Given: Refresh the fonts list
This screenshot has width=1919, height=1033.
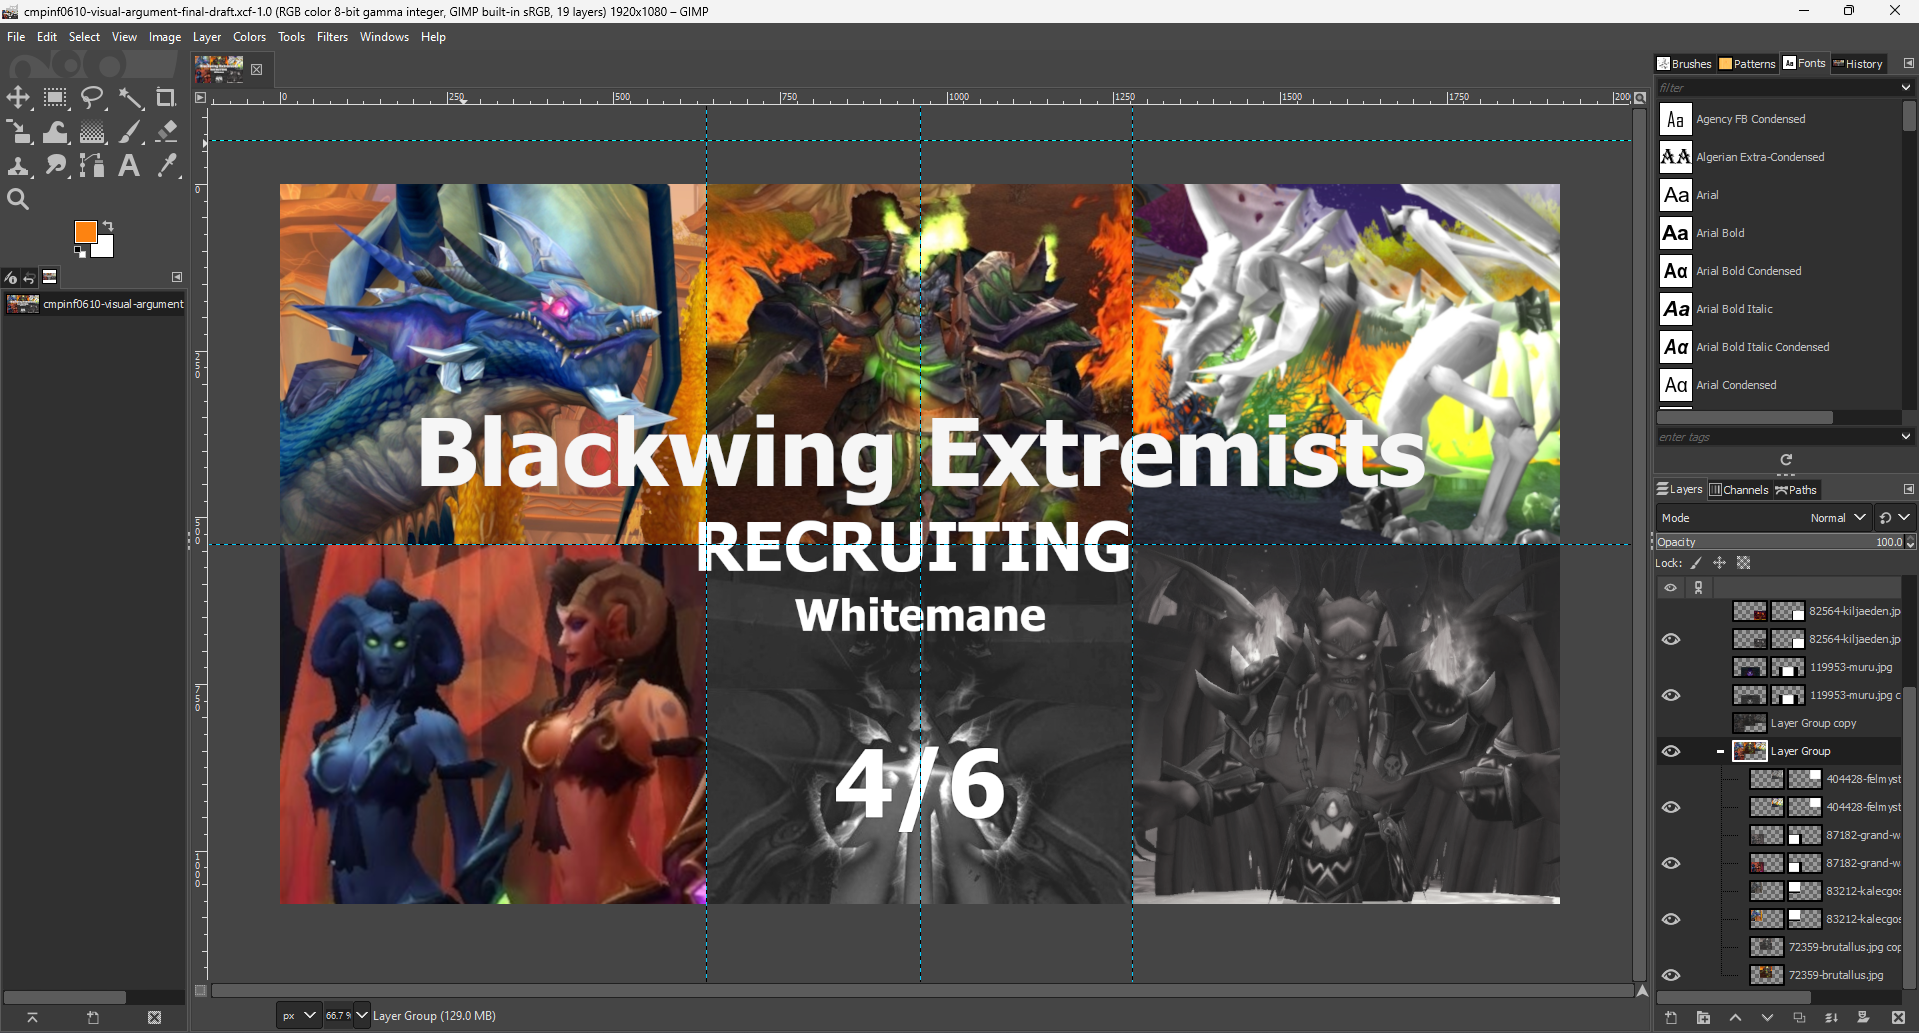Looking at the screenshot, I should (1786, 460).
